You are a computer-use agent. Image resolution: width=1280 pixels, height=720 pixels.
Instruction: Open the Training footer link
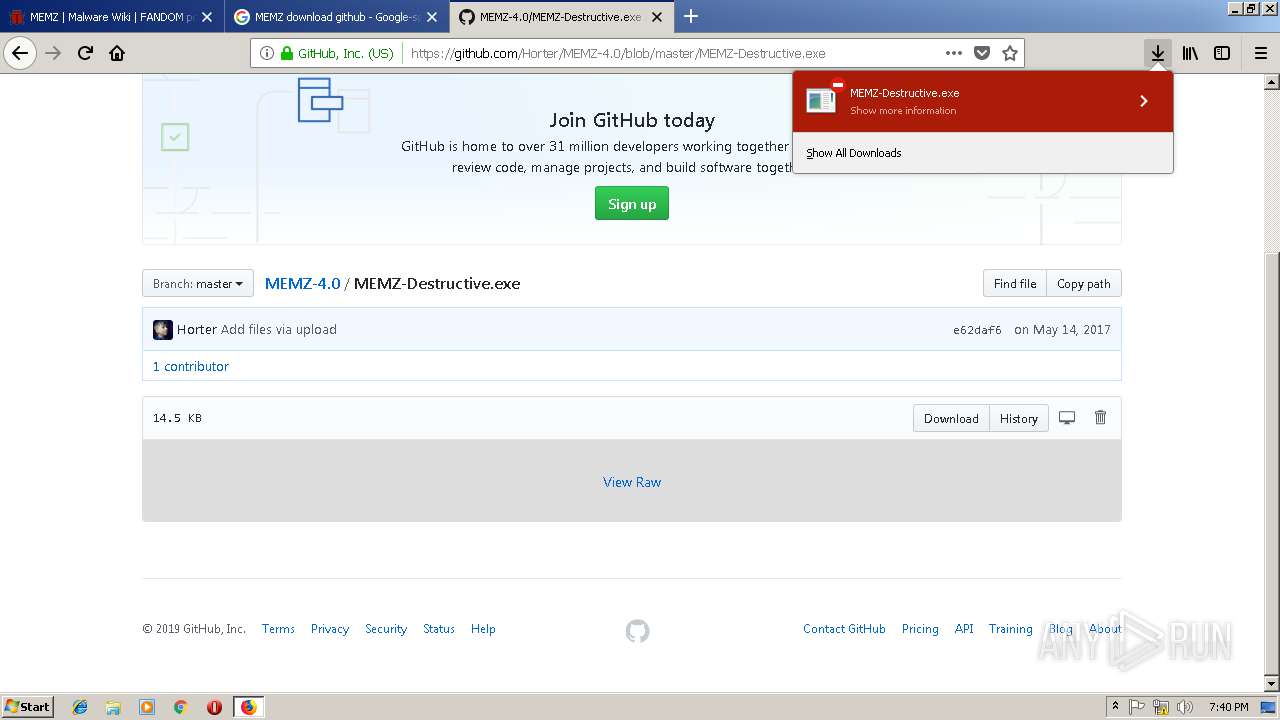1010,629
